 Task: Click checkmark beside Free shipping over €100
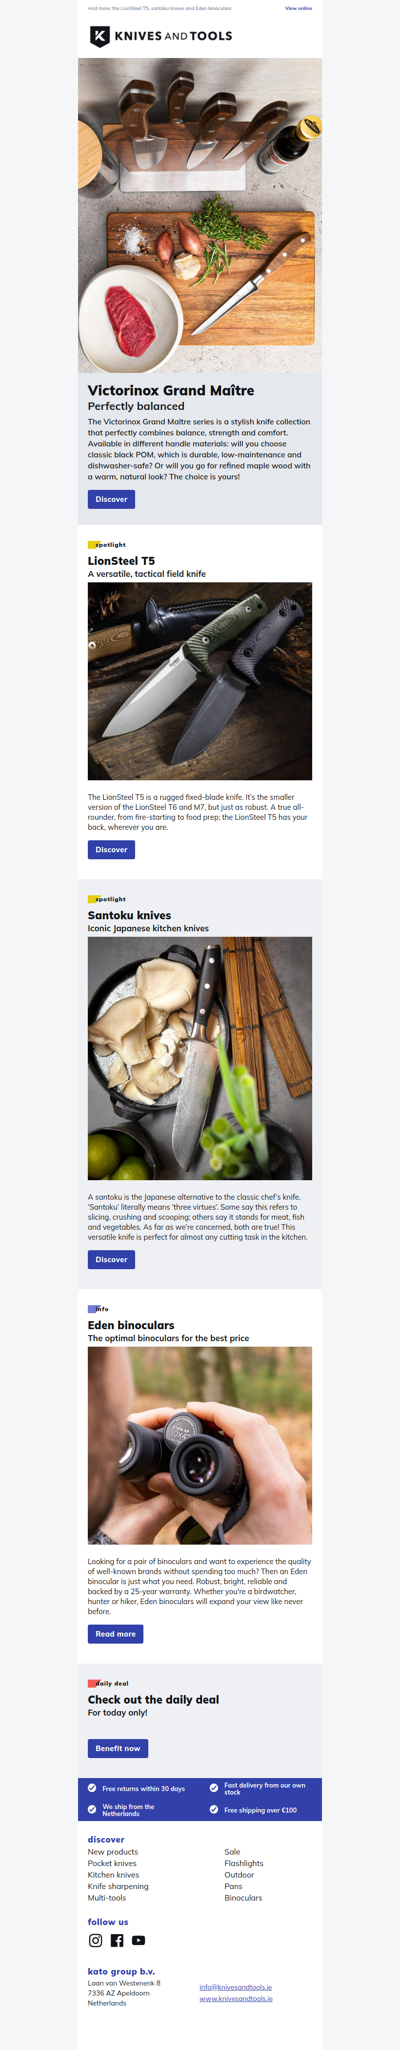(x=214, y=1810)
